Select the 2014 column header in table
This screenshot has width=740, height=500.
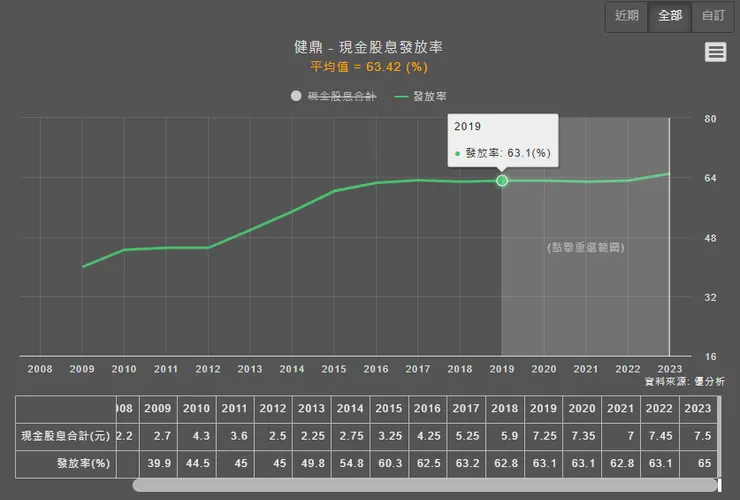click(351, 409)
